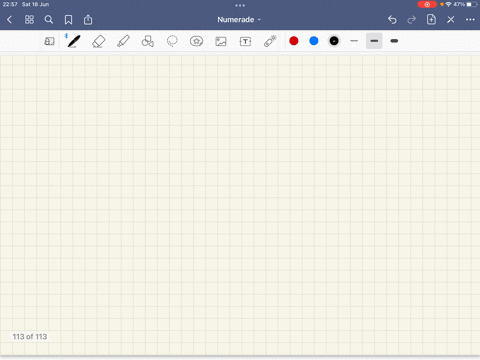The width and height of the screenshot is (480, 360).
Task: Choose the blue pen color
Action: [x=314, y=41]
